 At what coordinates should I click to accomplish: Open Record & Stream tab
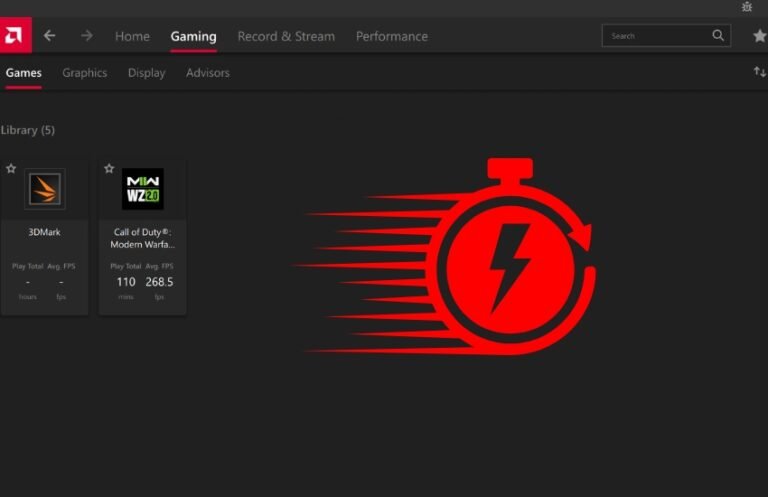pyautogui.click(x=286, y=36)
